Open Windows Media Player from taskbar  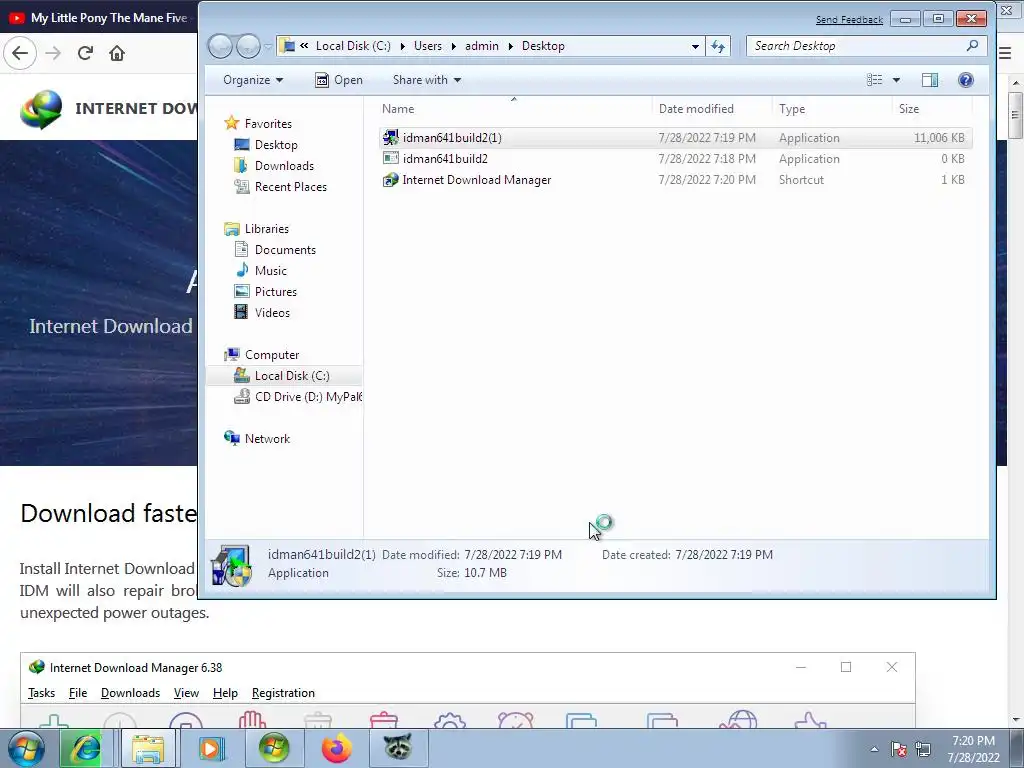[x=211, y=748]
